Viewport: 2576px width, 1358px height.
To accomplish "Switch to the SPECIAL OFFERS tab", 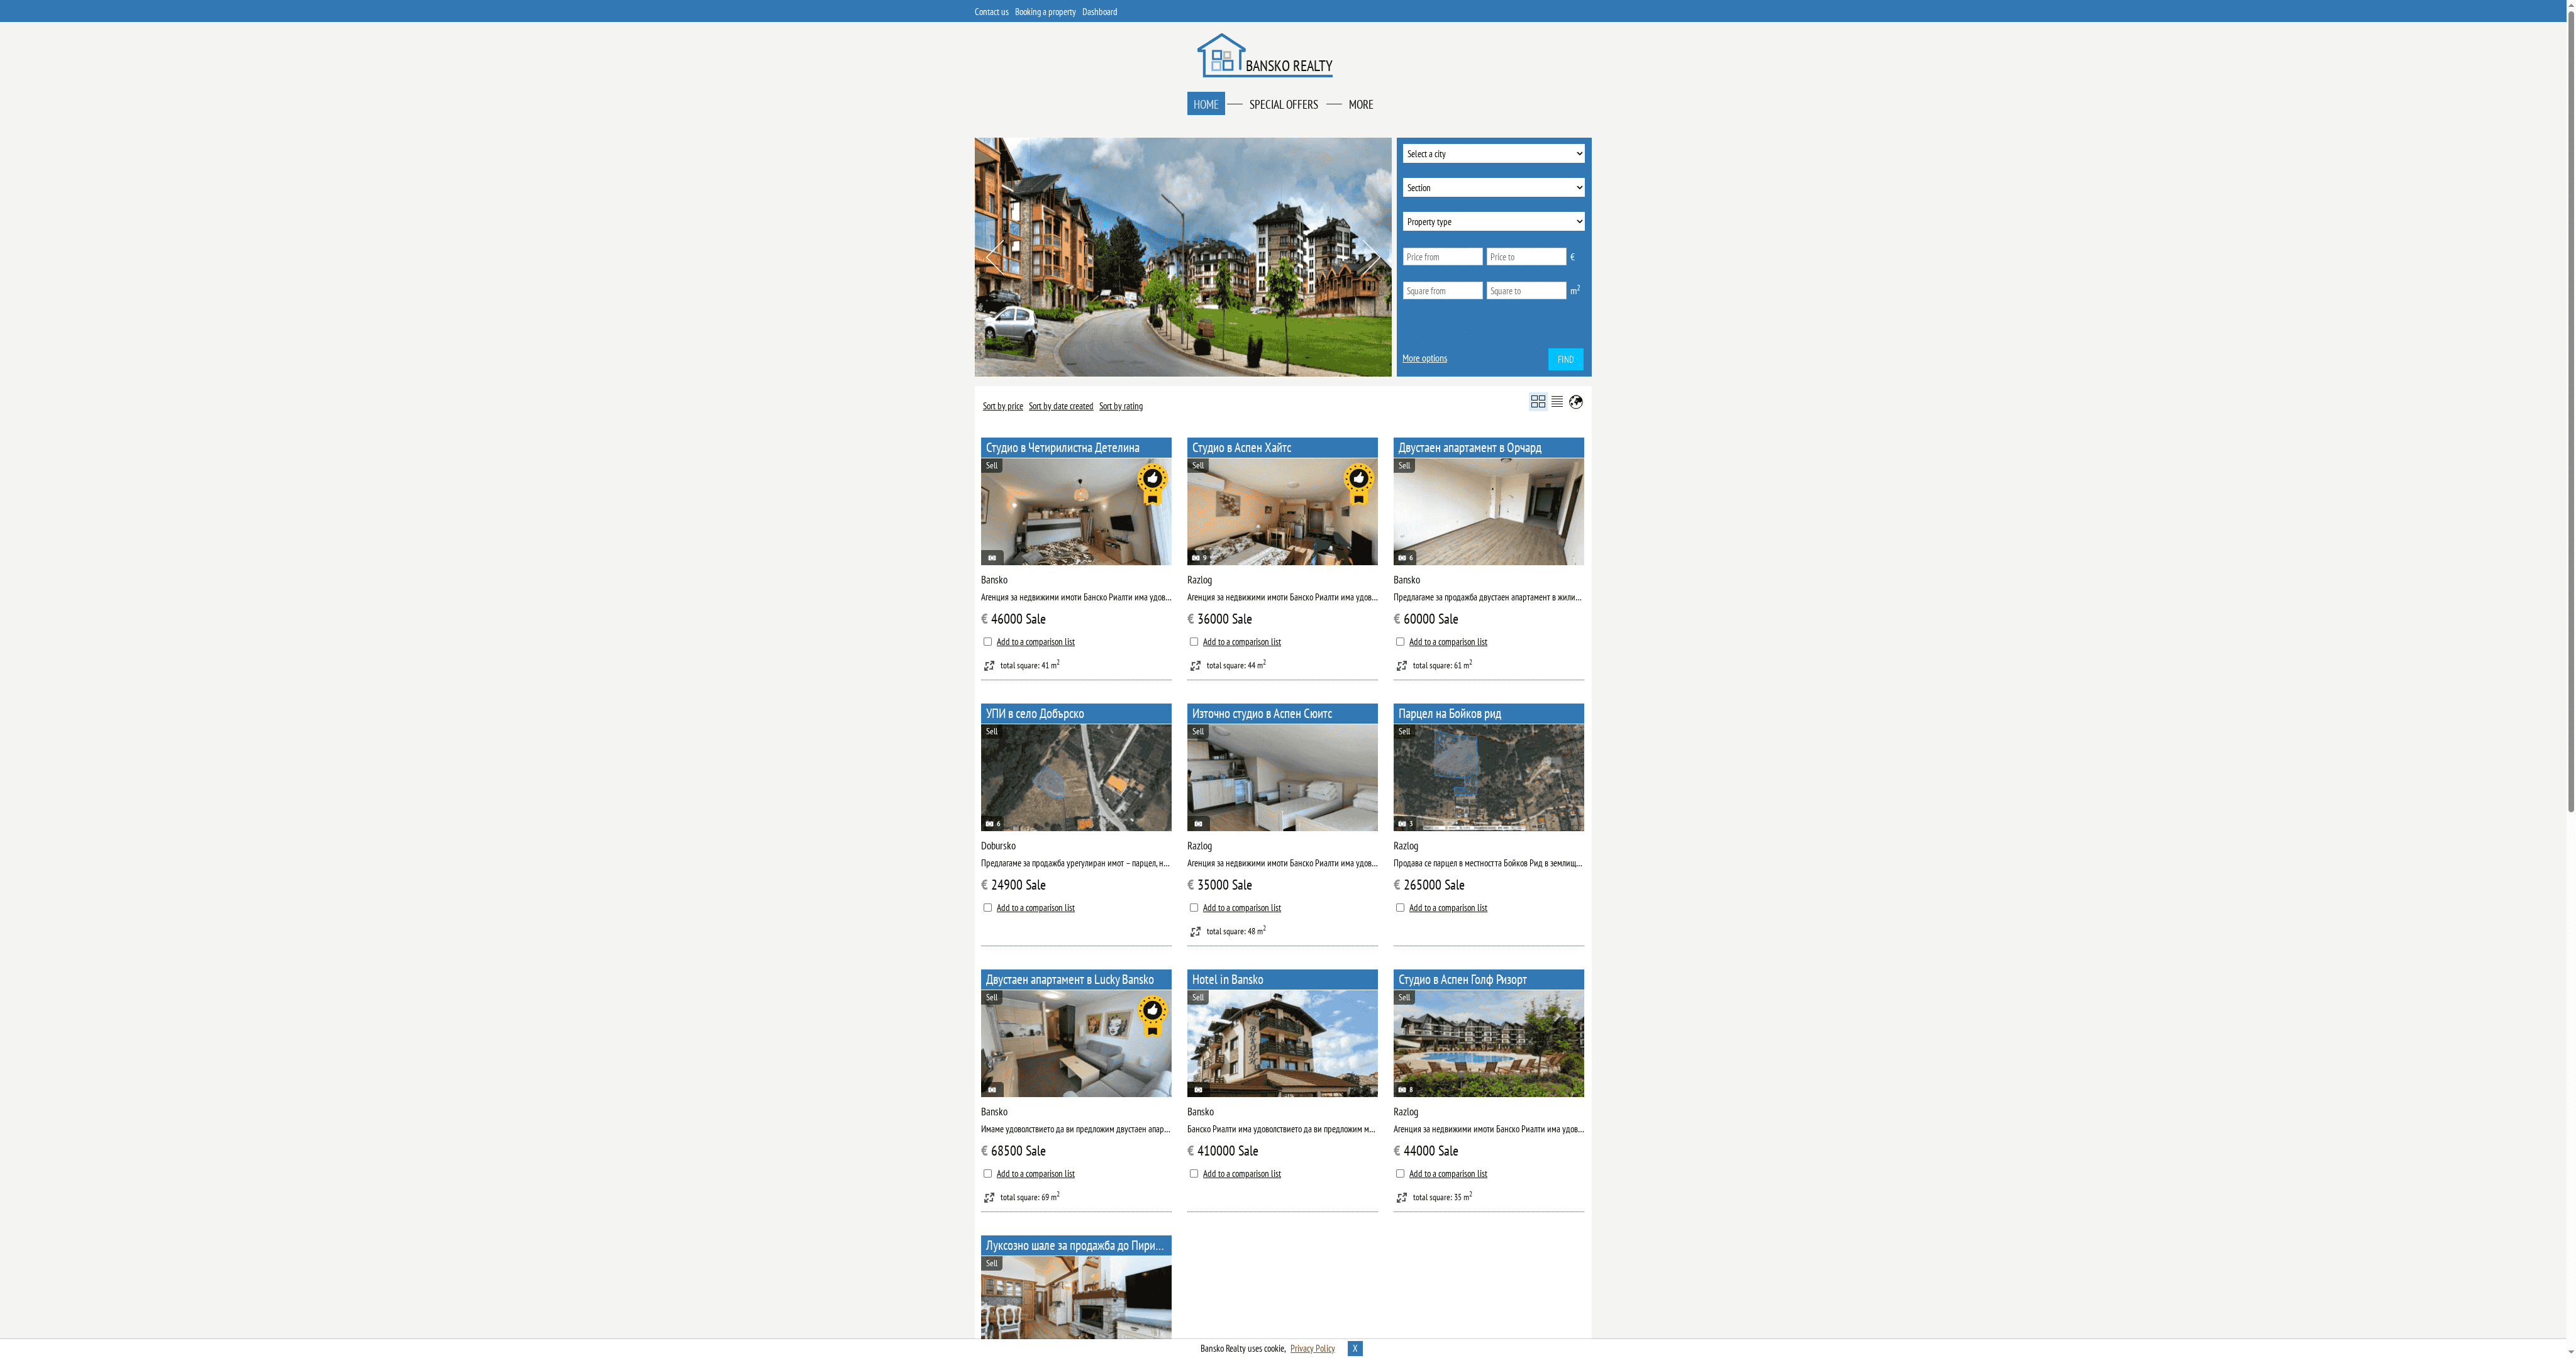I will [x=1283, y=103].
